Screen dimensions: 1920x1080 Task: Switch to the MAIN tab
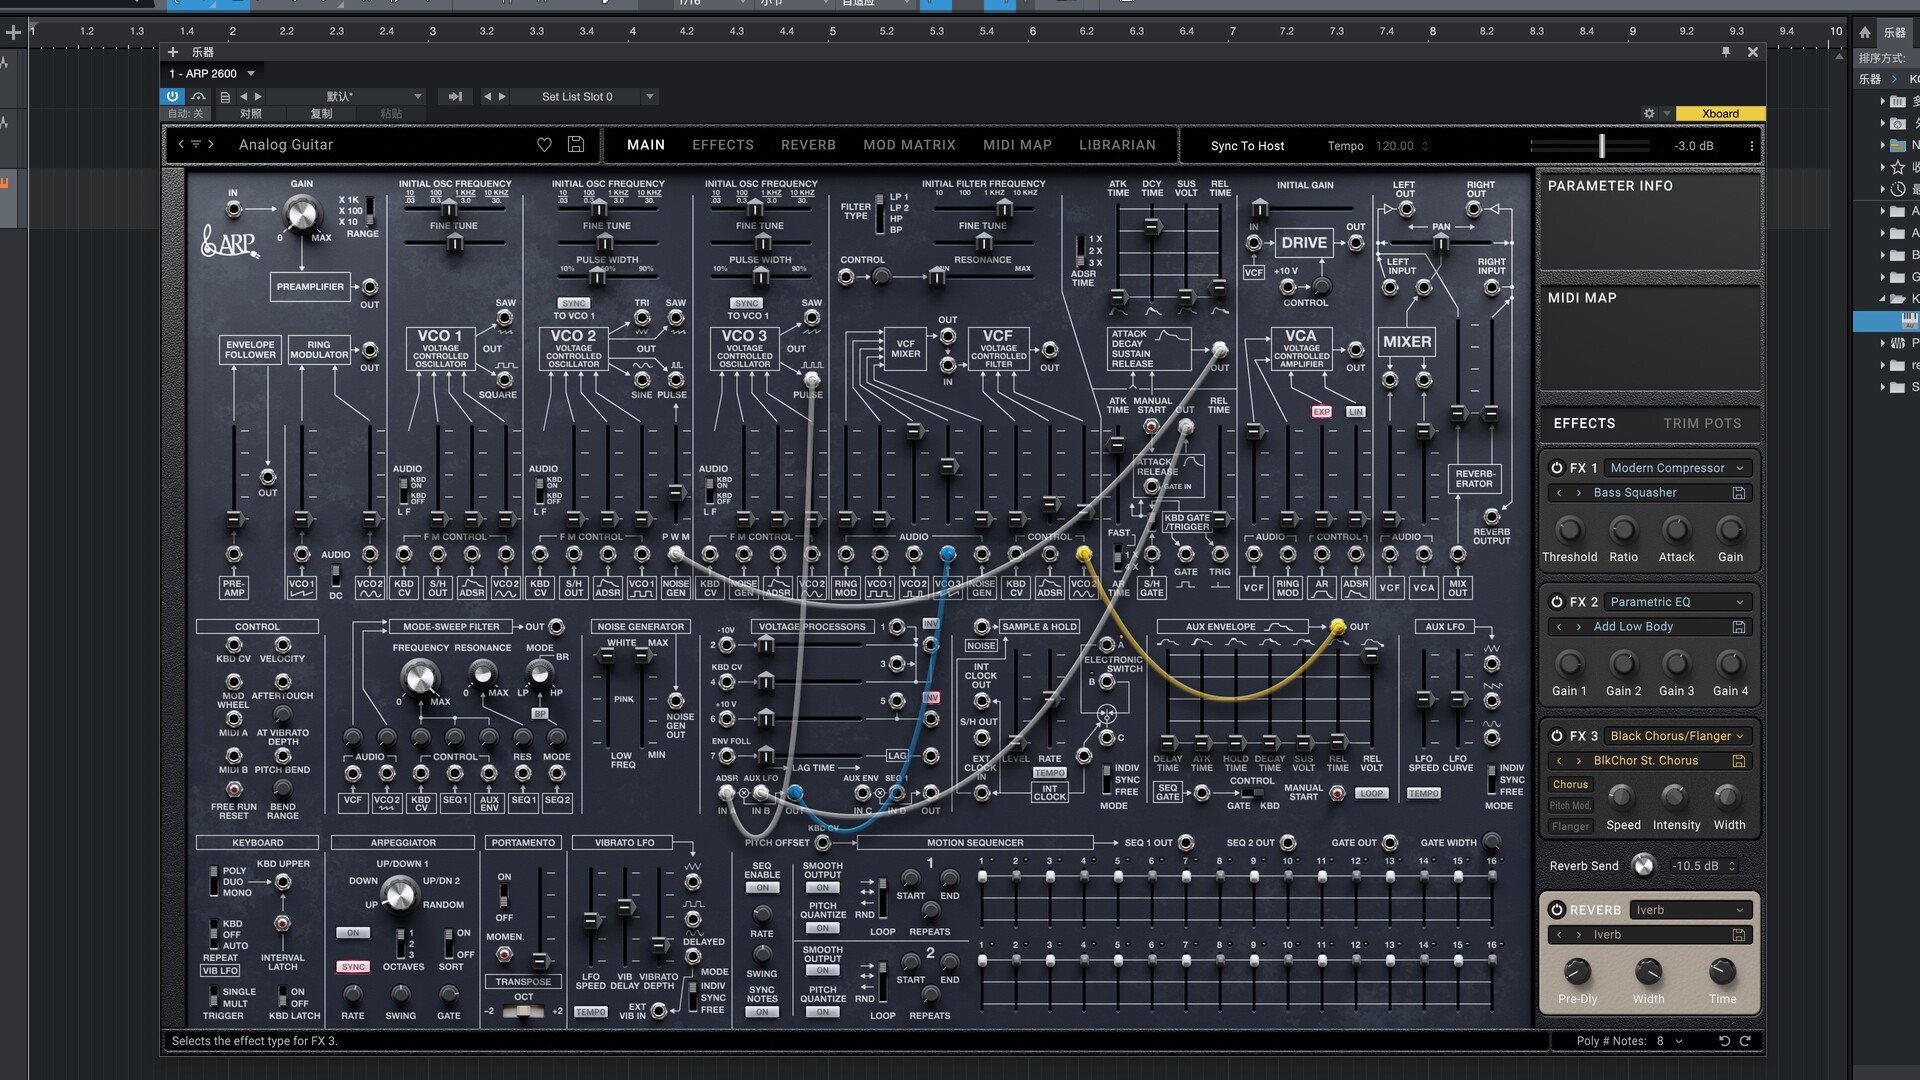pos(646,145)
